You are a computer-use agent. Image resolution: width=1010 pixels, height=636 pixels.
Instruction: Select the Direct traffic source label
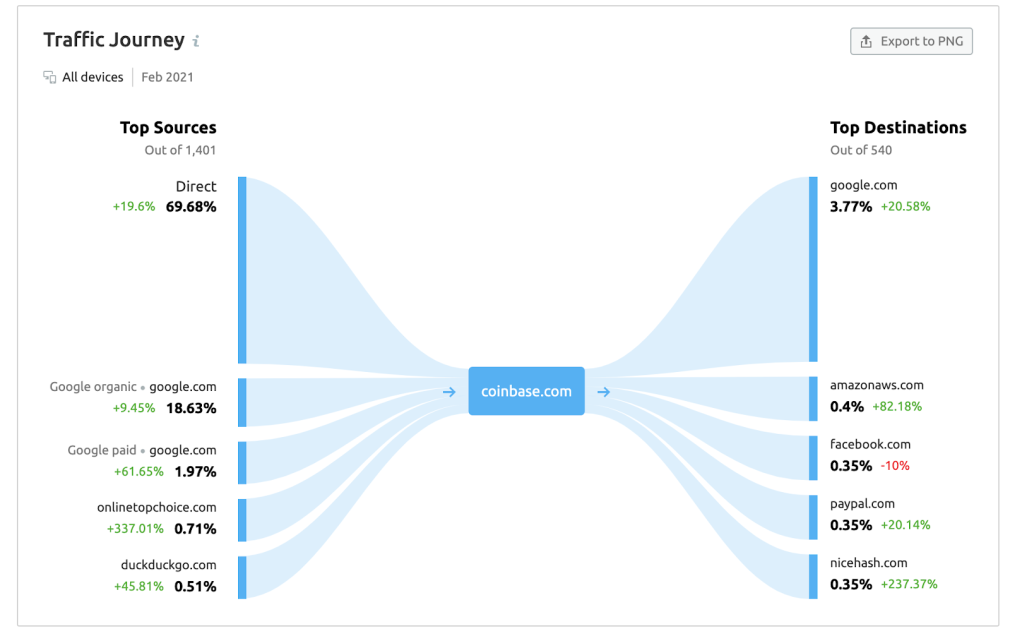pyautogui.click(x=196, y=187)
